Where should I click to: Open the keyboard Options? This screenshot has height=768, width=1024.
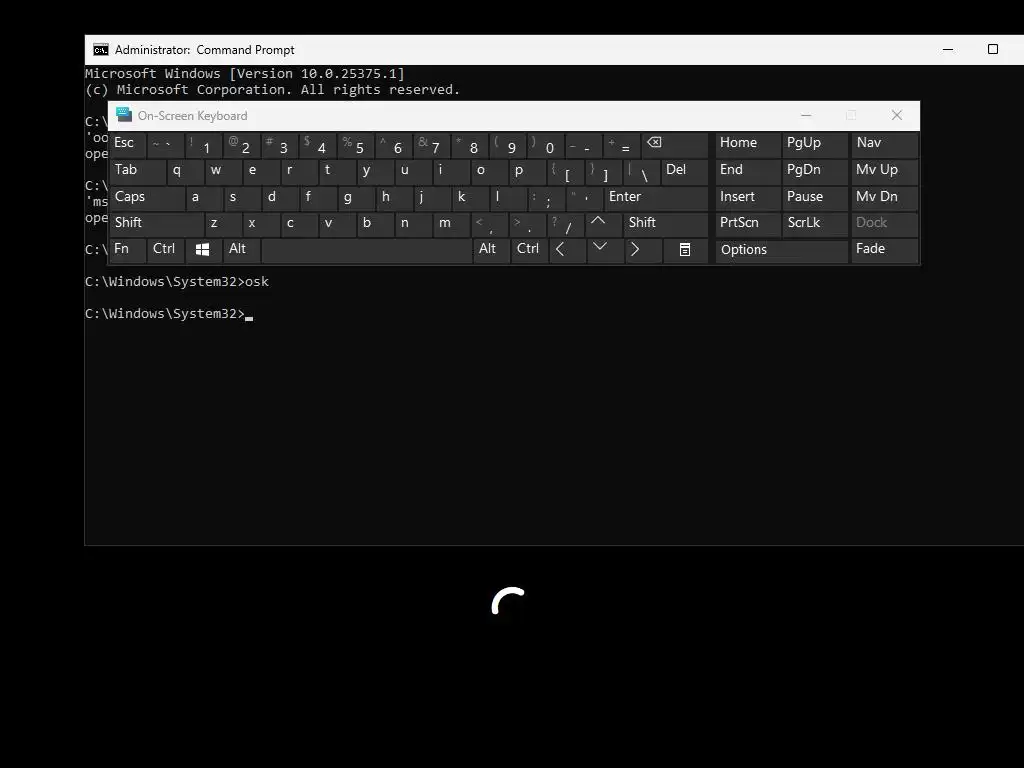782,250
